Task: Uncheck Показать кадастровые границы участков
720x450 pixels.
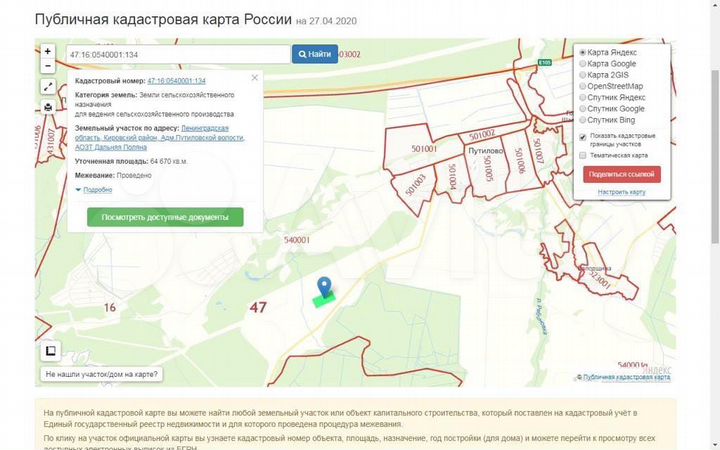Action: pyautogui.click(x=583, y=137)
